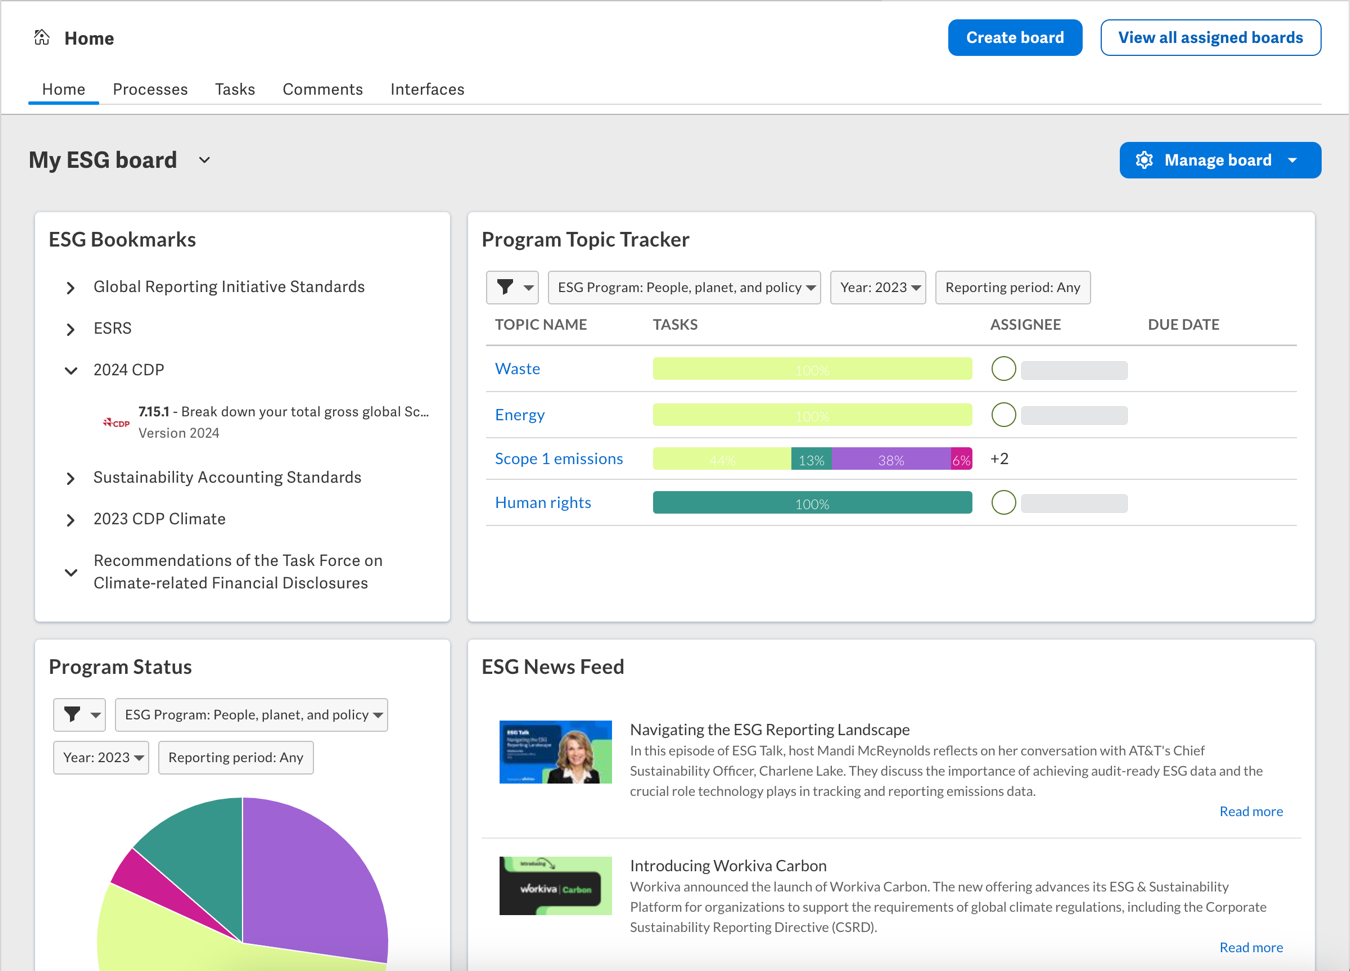Open the 7.15.1 Break down your total gross bookmark

(x=283, y=411)
